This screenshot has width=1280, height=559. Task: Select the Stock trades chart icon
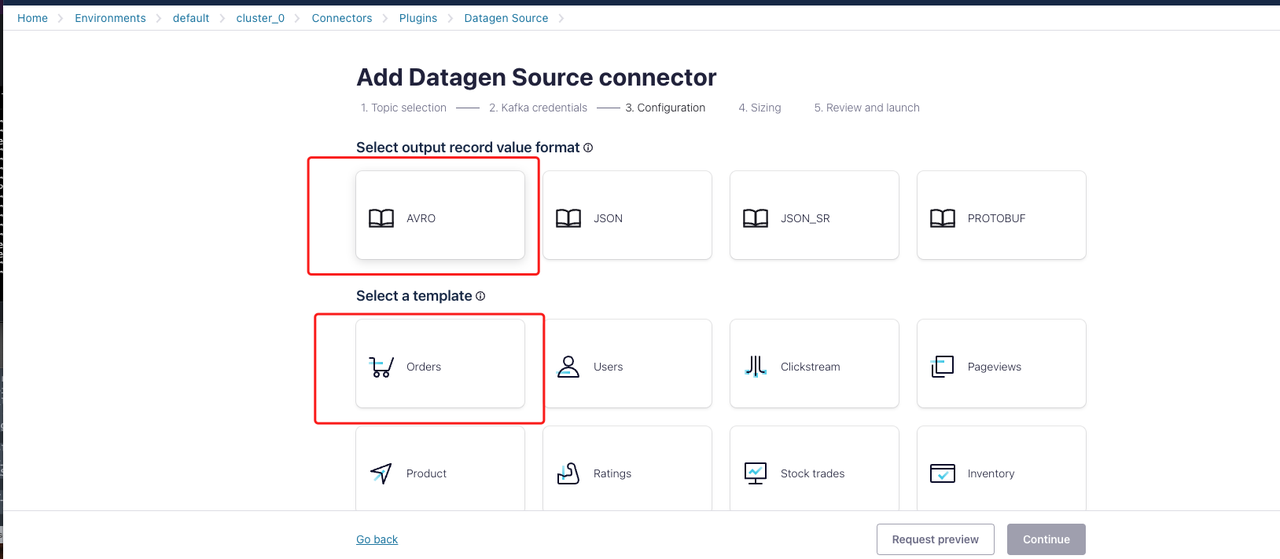(755, 474)
